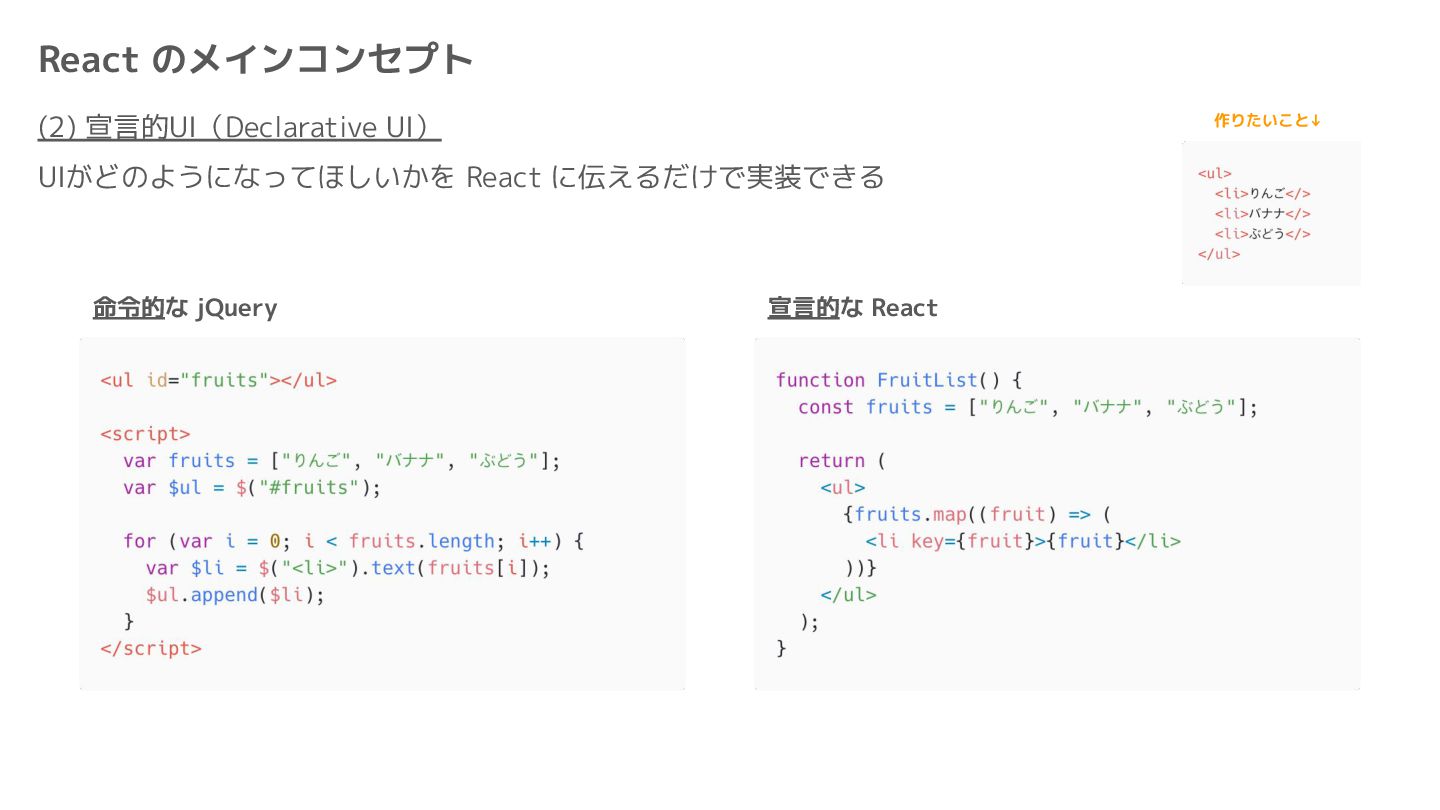
Task: Click the 'return (' statement
Action: point(842,461)
